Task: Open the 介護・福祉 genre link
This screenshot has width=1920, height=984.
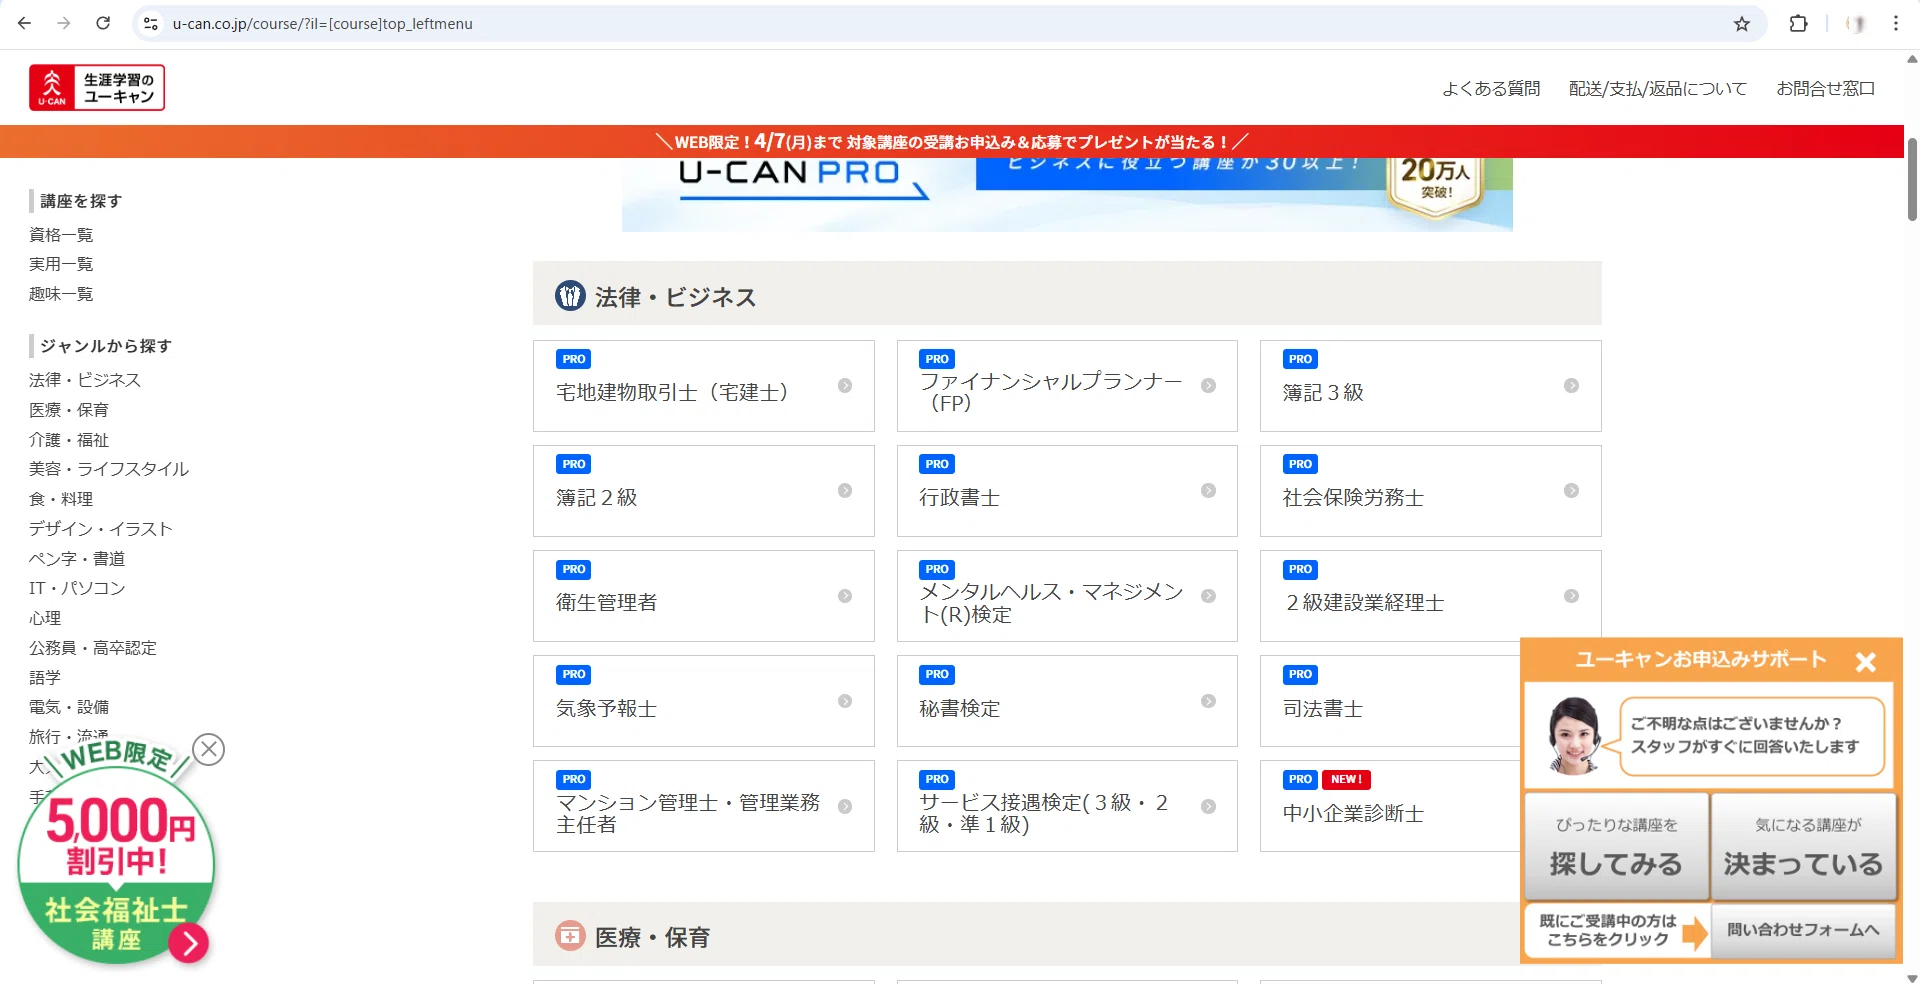Action: [x=69, y=440]
